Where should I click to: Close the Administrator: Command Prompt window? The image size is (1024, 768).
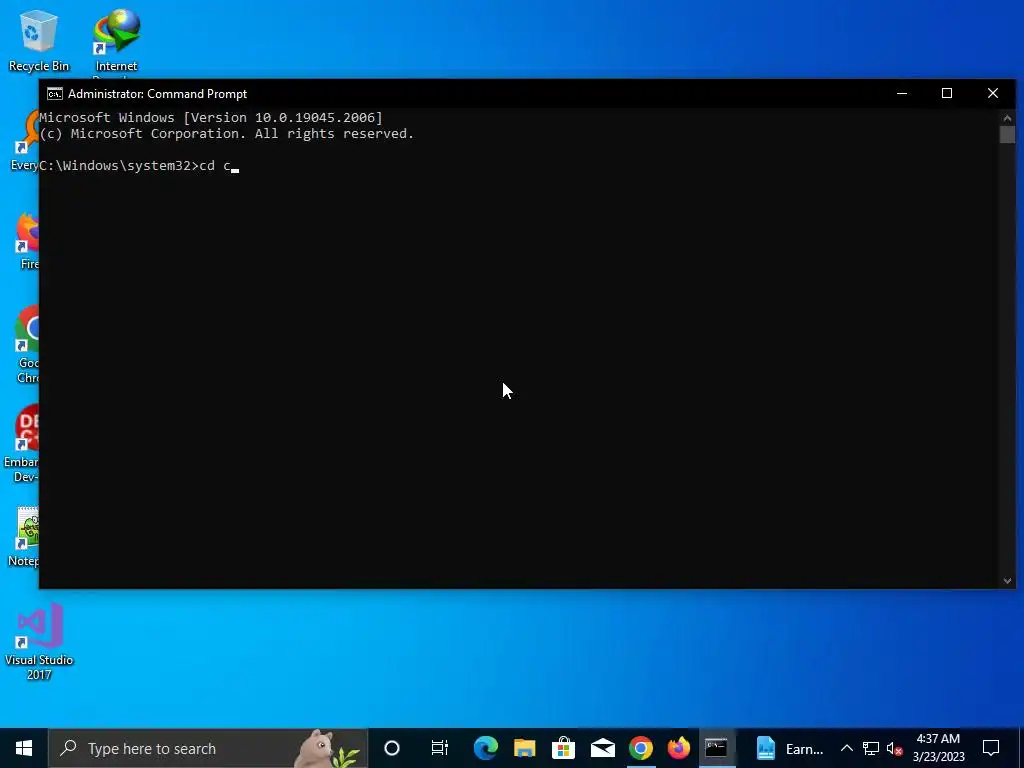pyautogui.click(x=993, y=93)
